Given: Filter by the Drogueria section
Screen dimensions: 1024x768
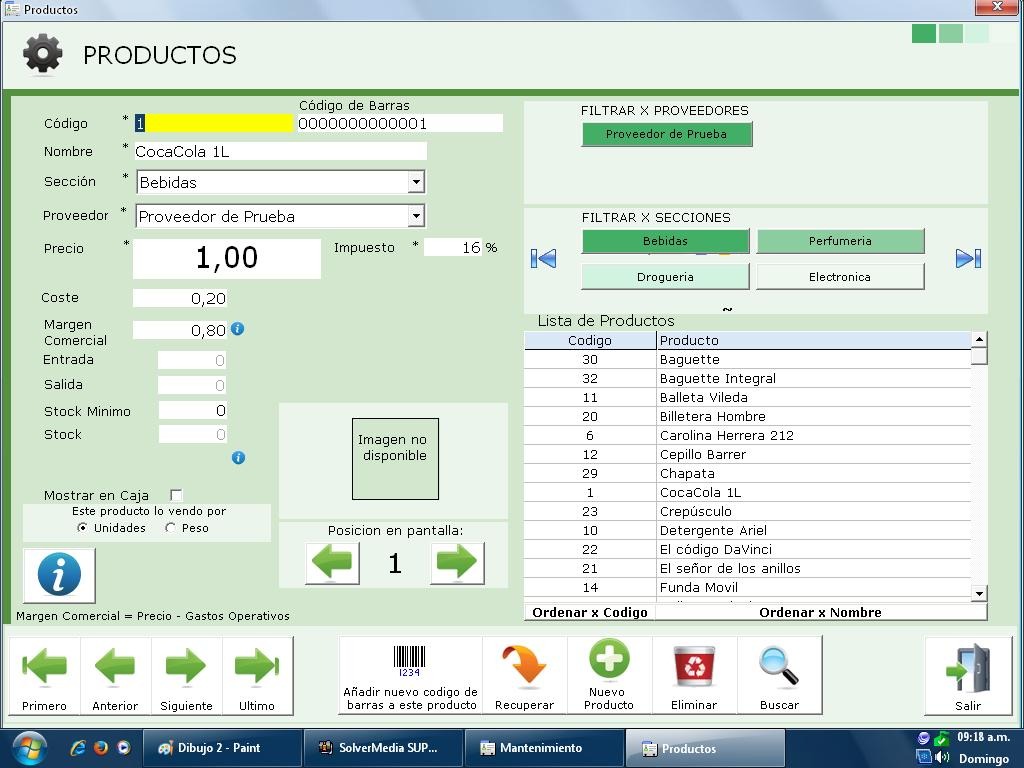Looking at the screenshot, I should pos(665,277).
